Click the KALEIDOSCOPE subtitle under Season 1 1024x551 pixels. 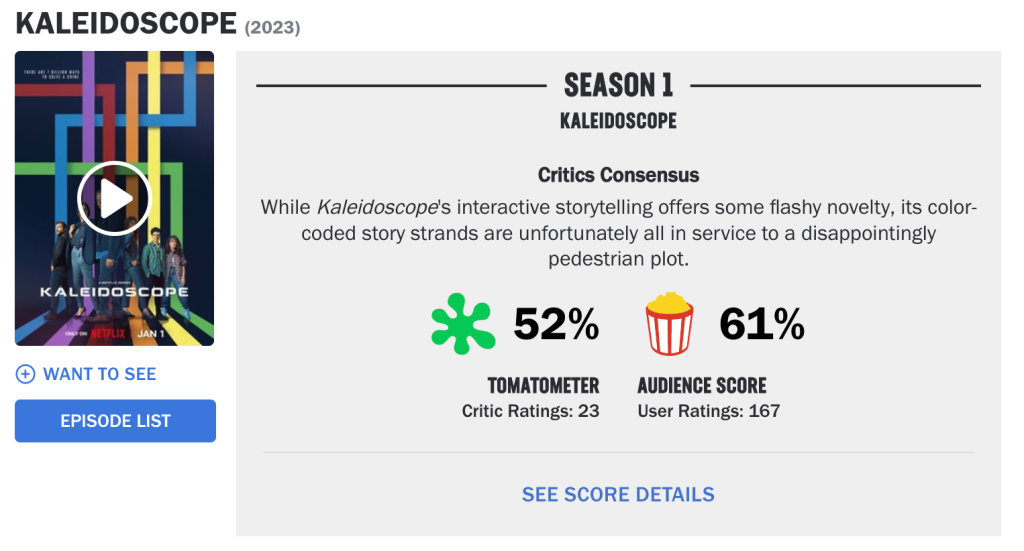tap(618, 121)
